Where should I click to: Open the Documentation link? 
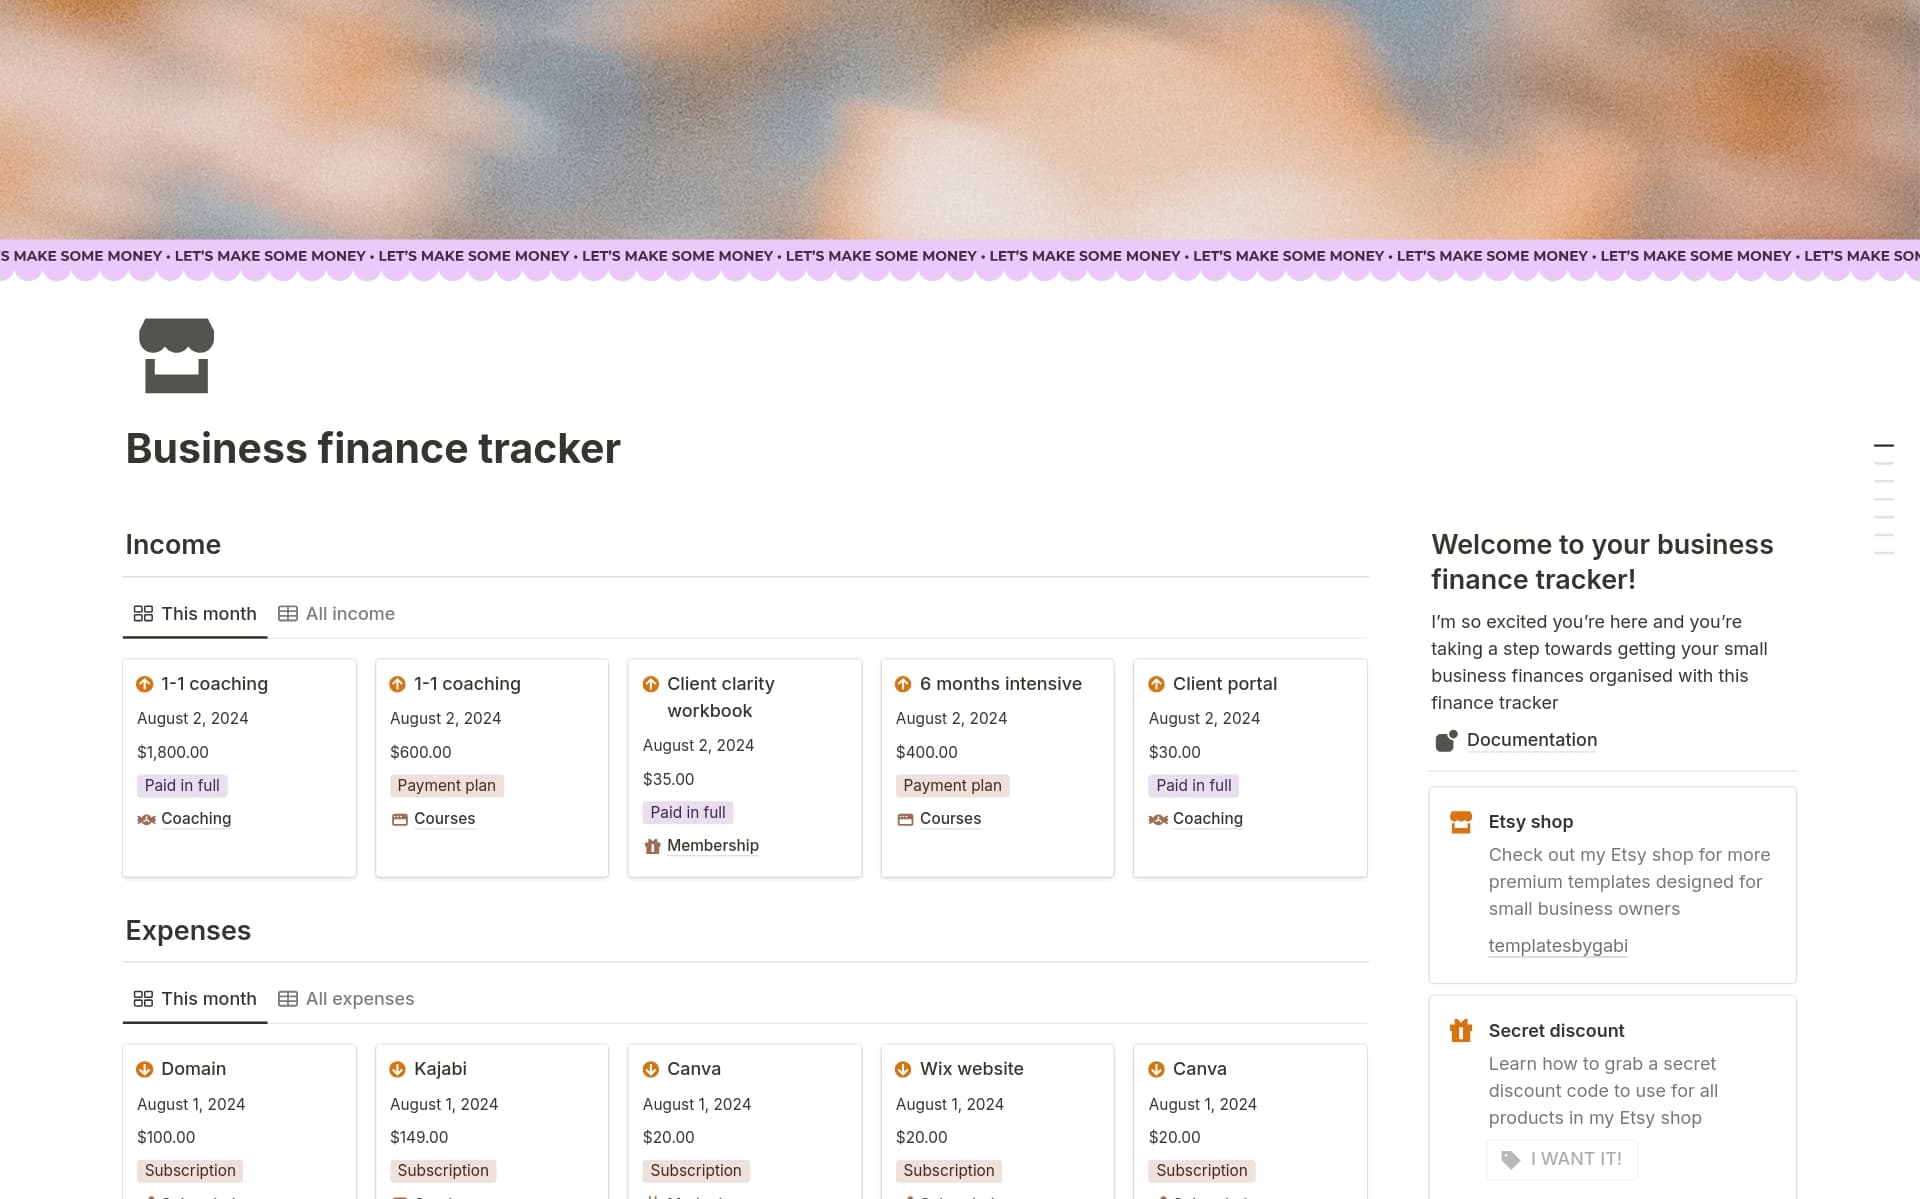click(1532, 740)
